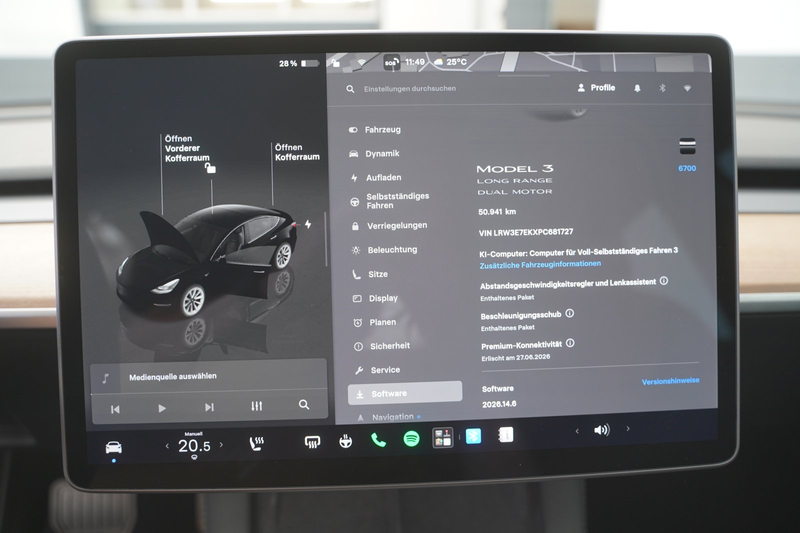This screenshot has height=533, width=800.
Task: Tap Öffnen Vorderer Kofferraum
Action: pos(187,148)
